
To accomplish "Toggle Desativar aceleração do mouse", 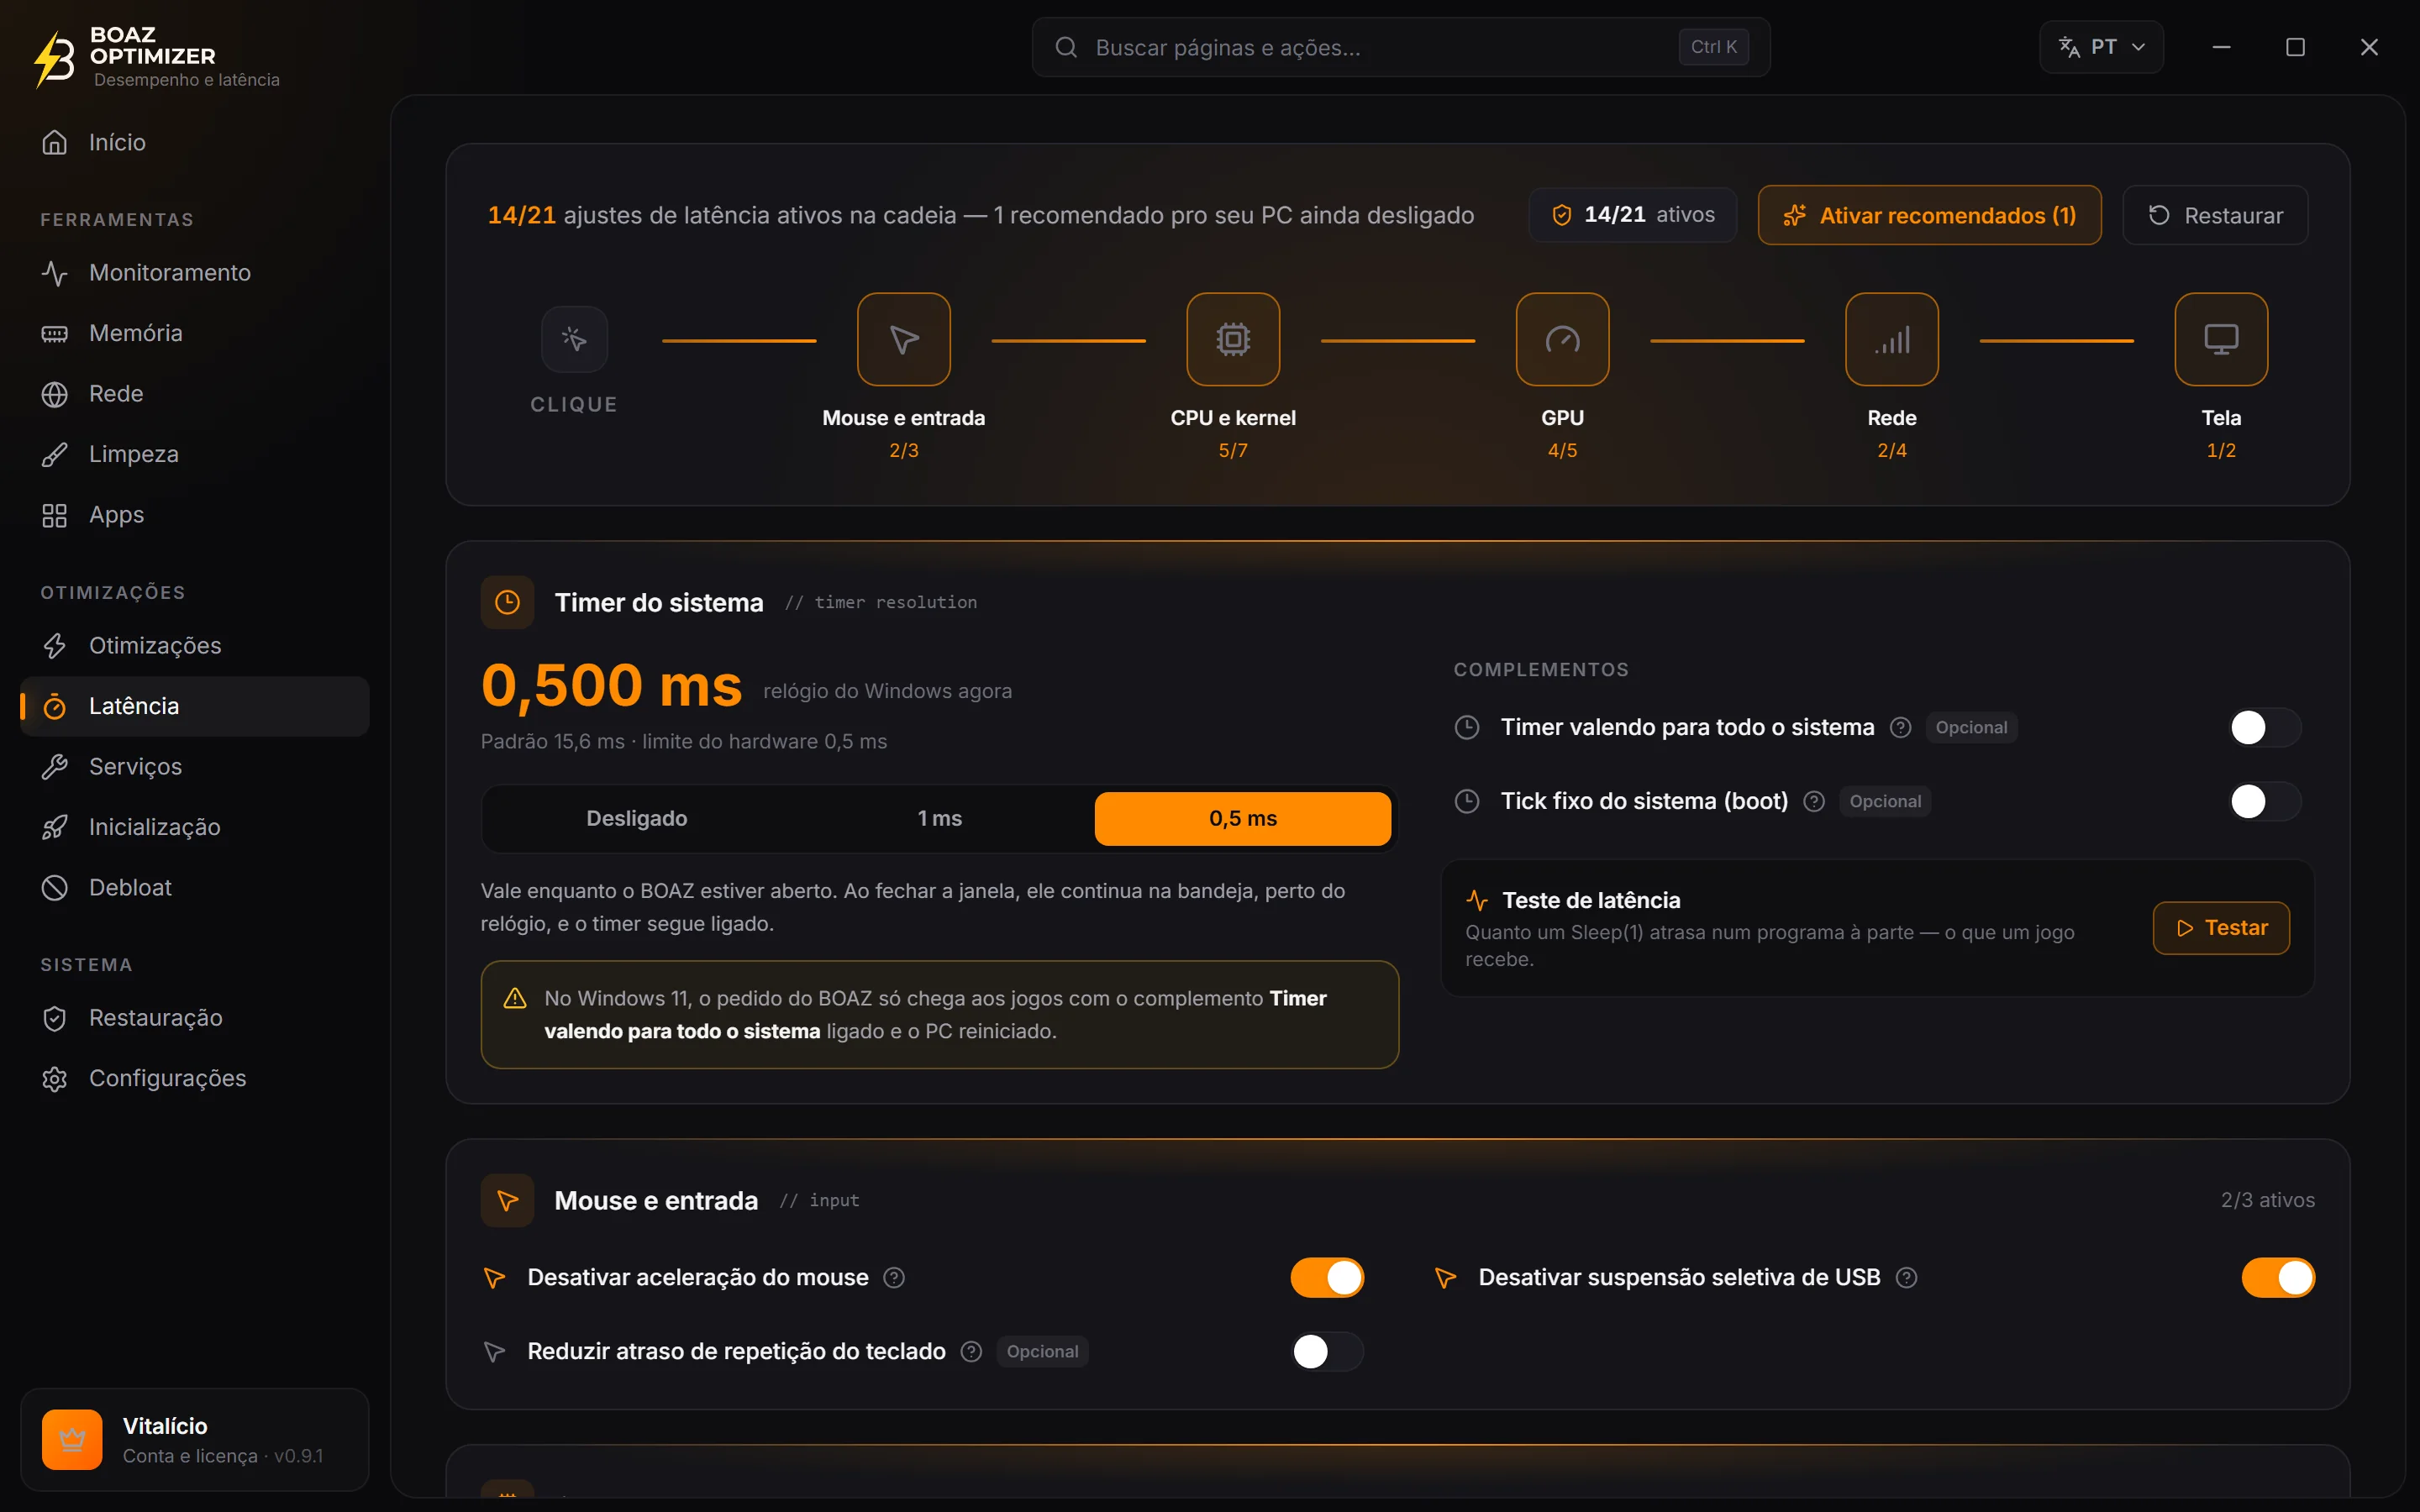I will pyautogui.click(x=1327, y=1278).
